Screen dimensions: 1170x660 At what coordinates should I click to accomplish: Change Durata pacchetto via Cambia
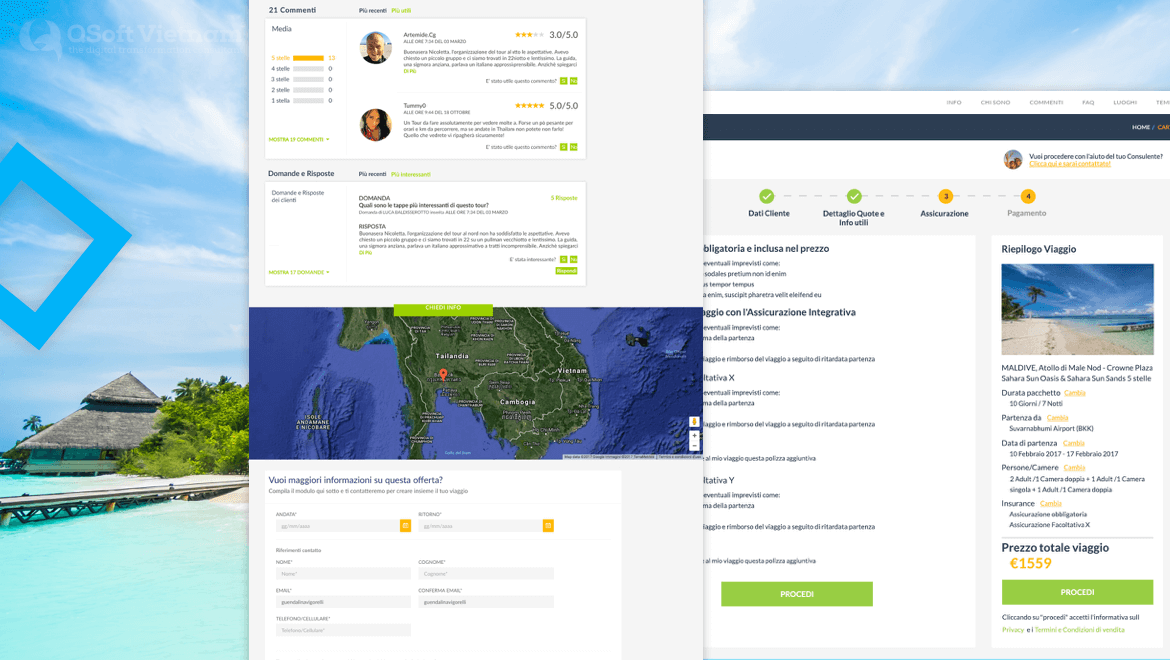click(1074, 393)
